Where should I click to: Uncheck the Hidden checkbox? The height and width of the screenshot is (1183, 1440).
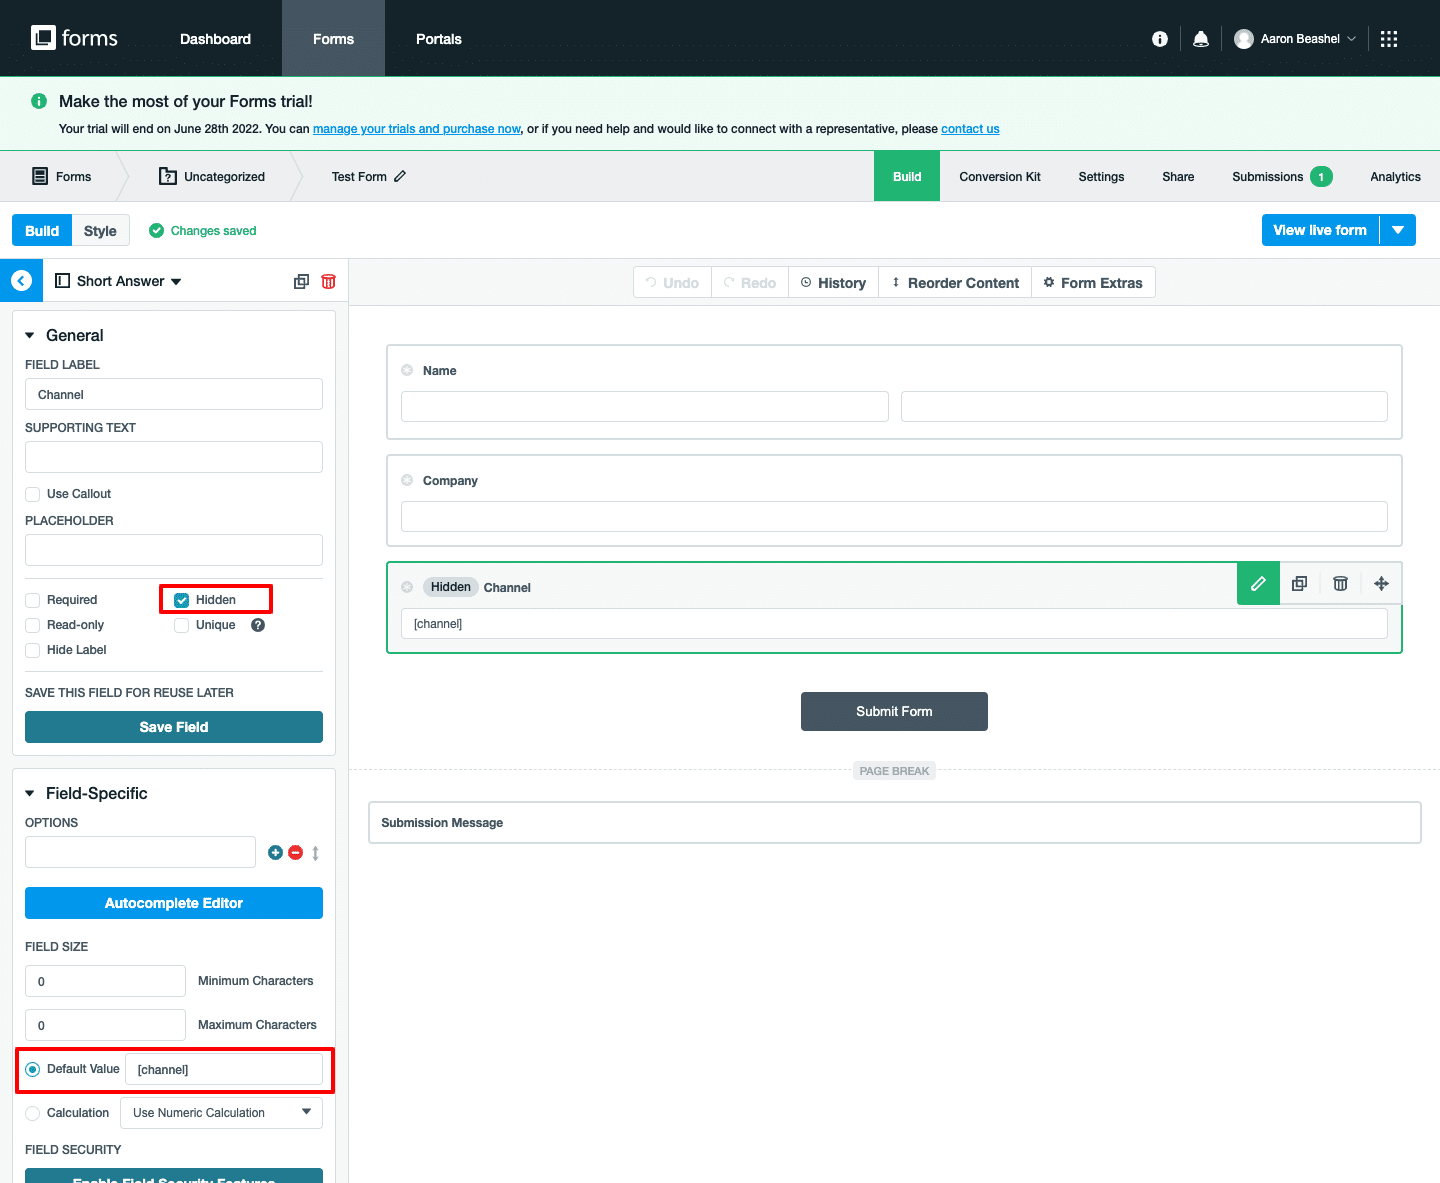point(181,599)
